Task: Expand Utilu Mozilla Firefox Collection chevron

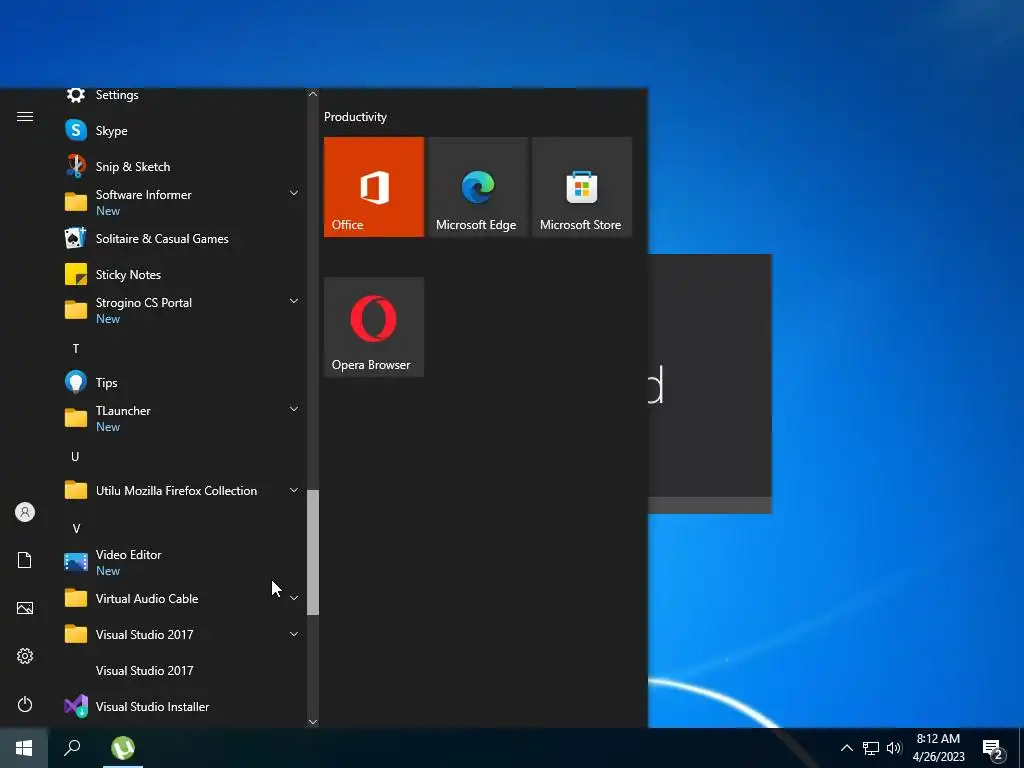Action: 294,490
